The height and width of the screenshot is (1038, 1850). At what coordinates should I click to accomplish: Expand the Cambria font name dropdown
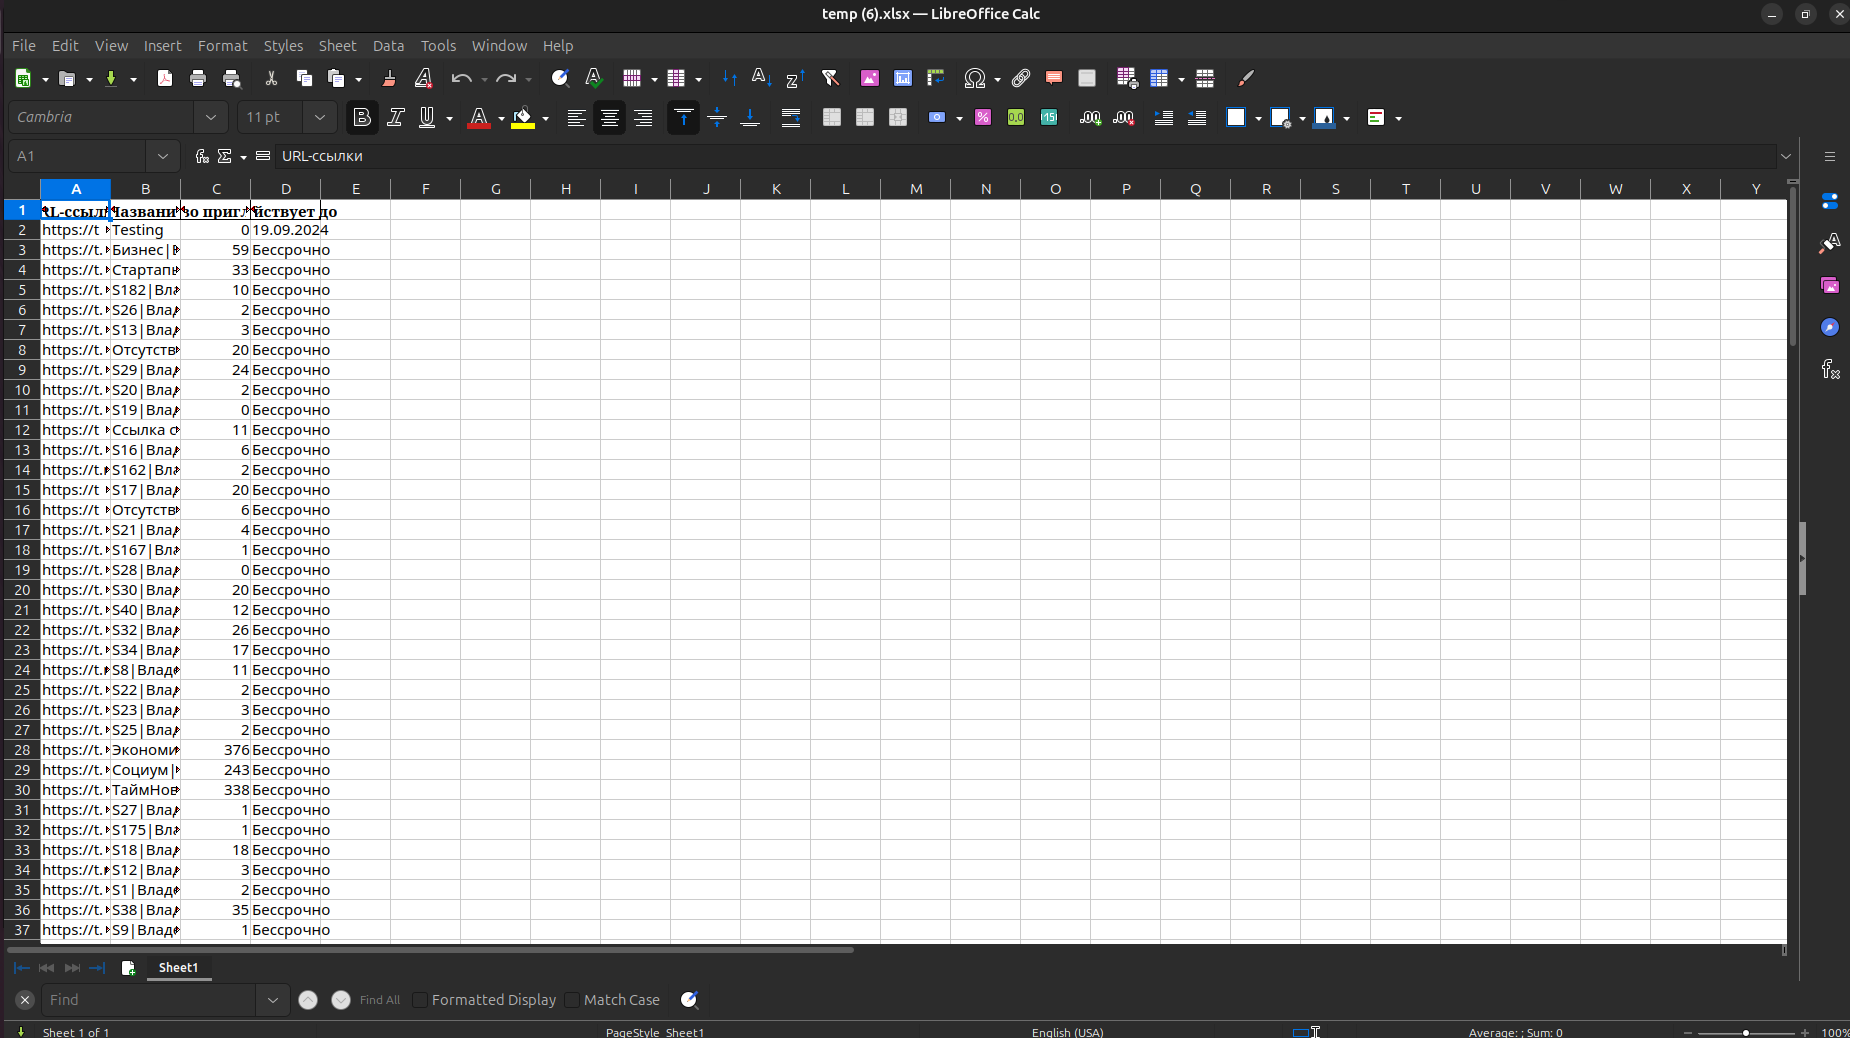[x=211, y=117]
